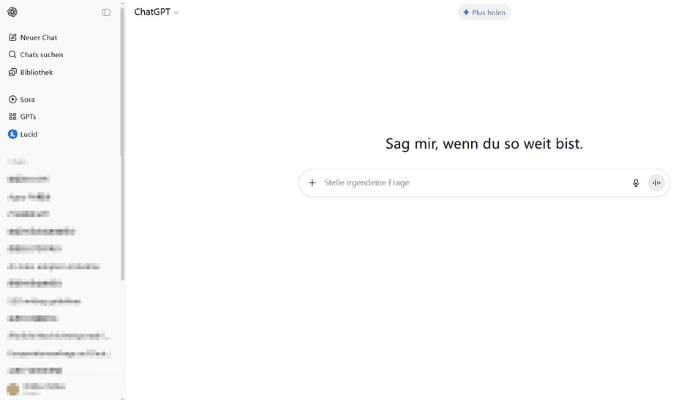Expand the ChatGPT model selector dropdown

156,12
